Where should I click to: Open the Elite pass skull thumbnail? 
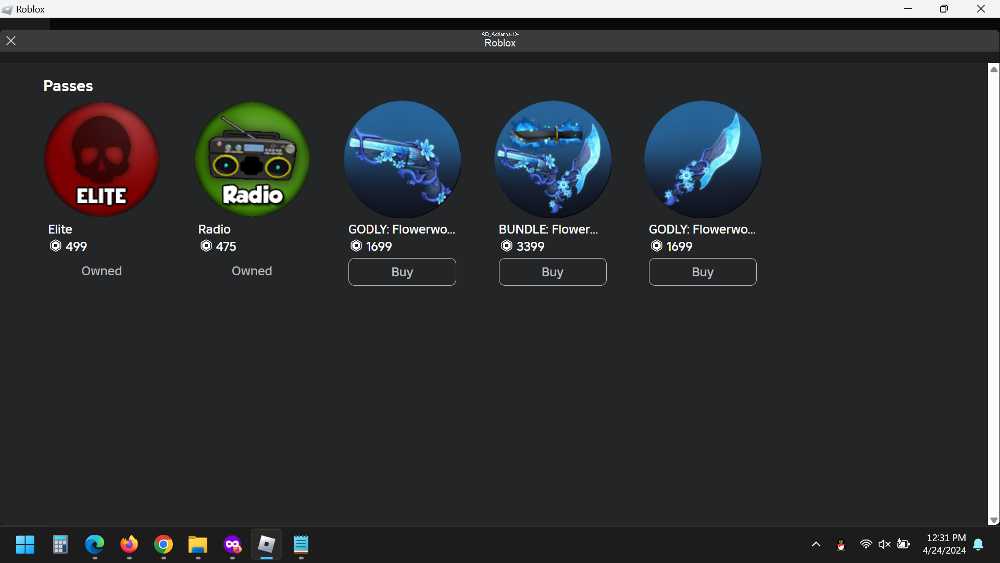tap(101, 159)
